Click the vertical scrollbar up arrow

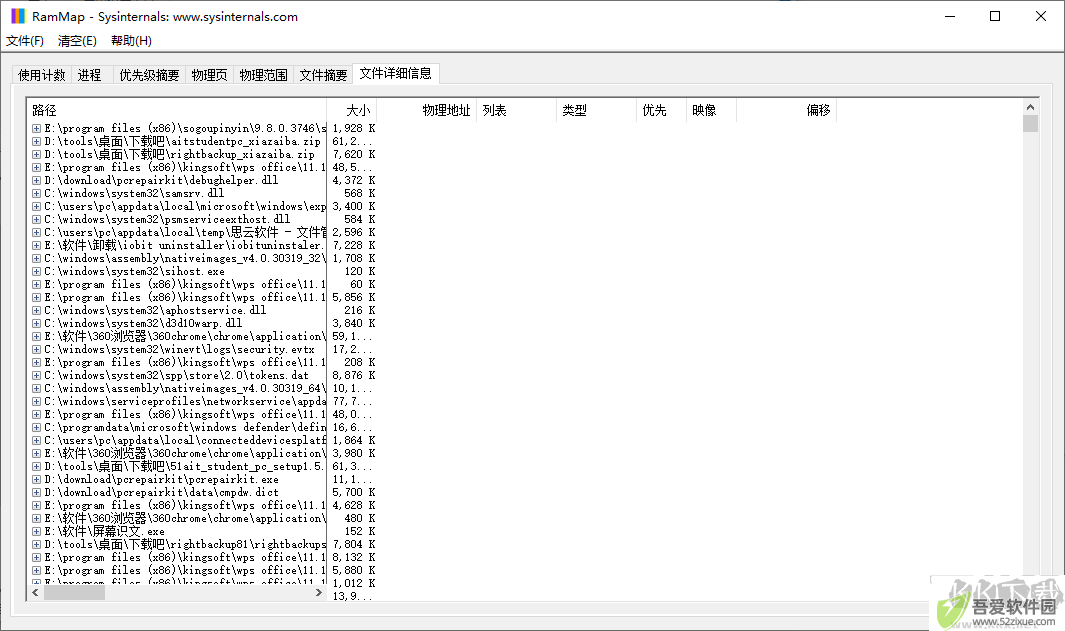pos(1030,107)
